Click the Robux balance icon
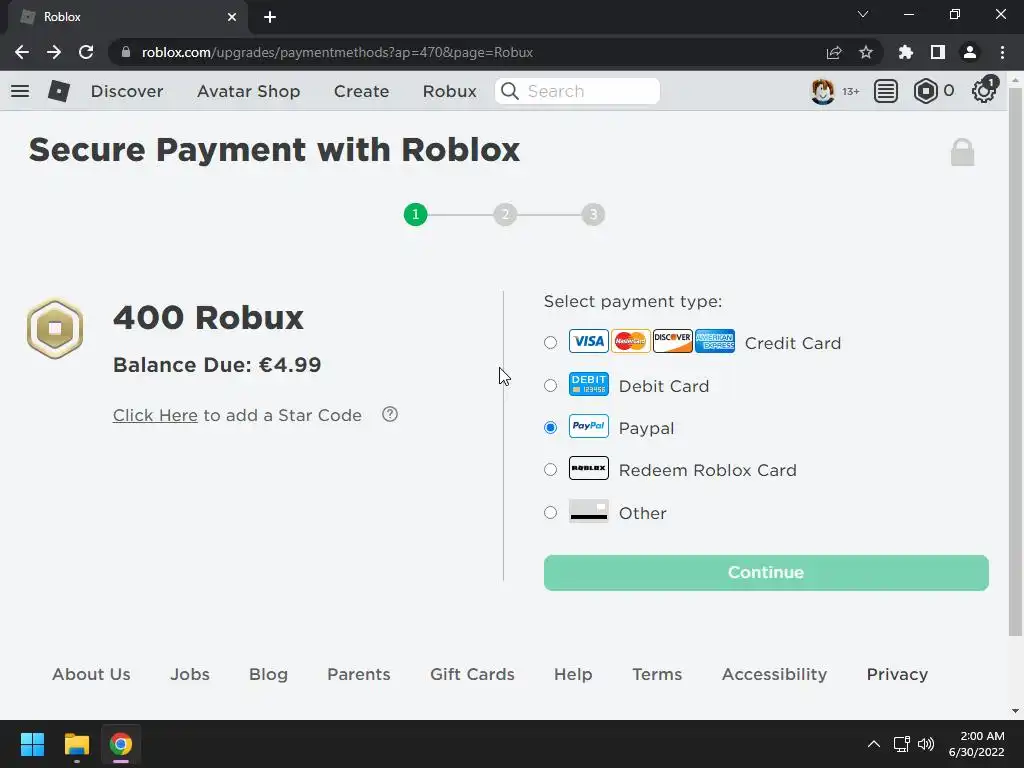Image resolution: width=1024 pixels, height=768 pixels. 925,91
